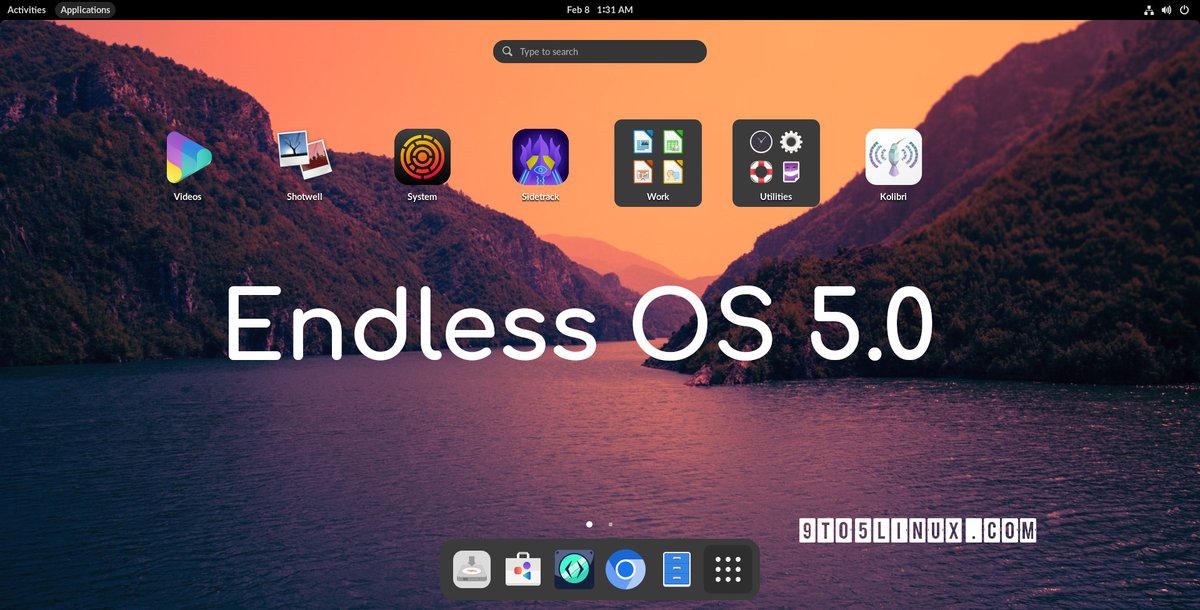This screenshot has height=610, width=1200.
Task: Open the Files cabinet icon in dock
Action: pyautogui.click(x=677, y=570)
